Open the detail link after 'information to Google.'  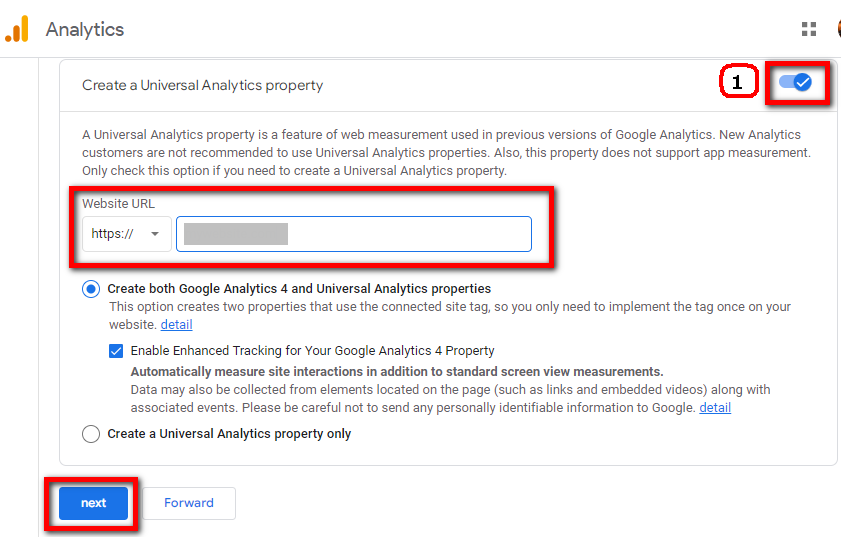pos(715,408)
